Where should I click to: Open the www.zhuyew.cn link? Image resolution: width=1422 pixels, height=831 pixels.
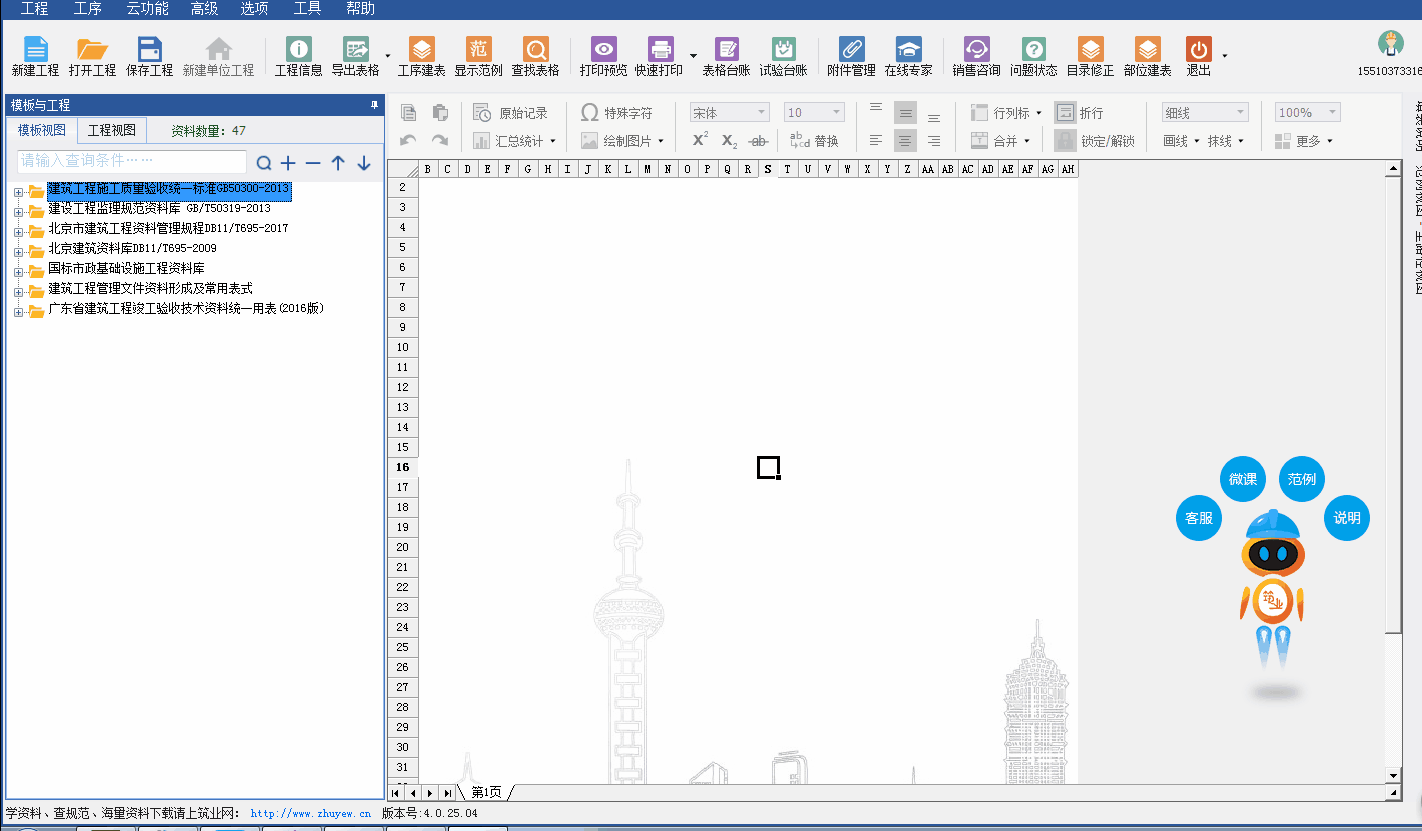[310, 814]
